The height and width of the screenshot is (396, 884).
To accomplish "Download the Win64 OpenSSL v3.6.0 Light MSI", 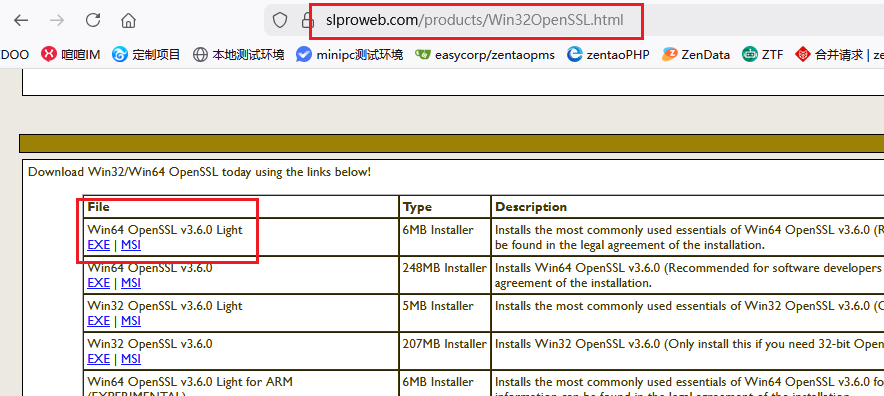I will point(131,245).
